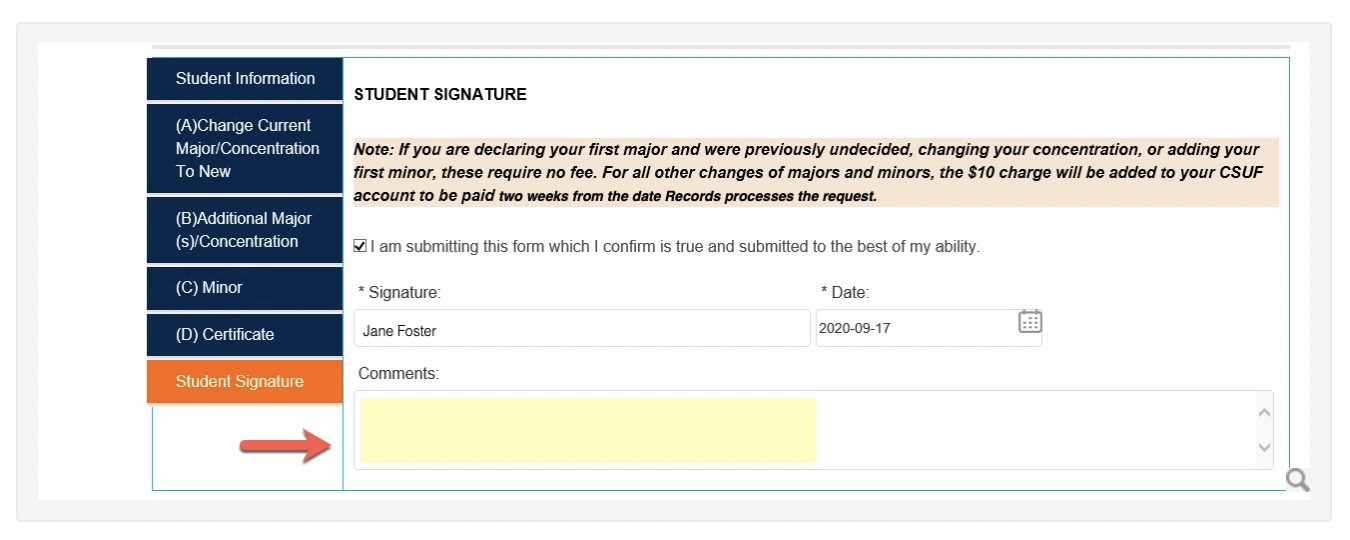The width and height of the screenshot is (1350, 540).
Task: Tick the form confirmation checkbox
Action: 360,246
